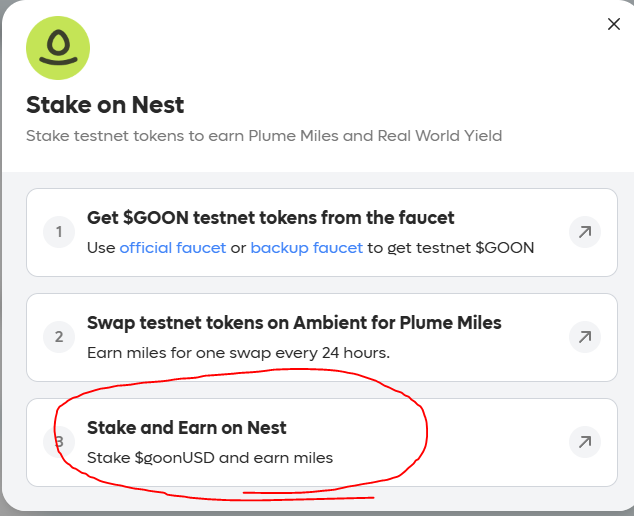Click 'Stake $goonUSD and earn miles' text
Viewport: 634px width, 516px height.
210,458
